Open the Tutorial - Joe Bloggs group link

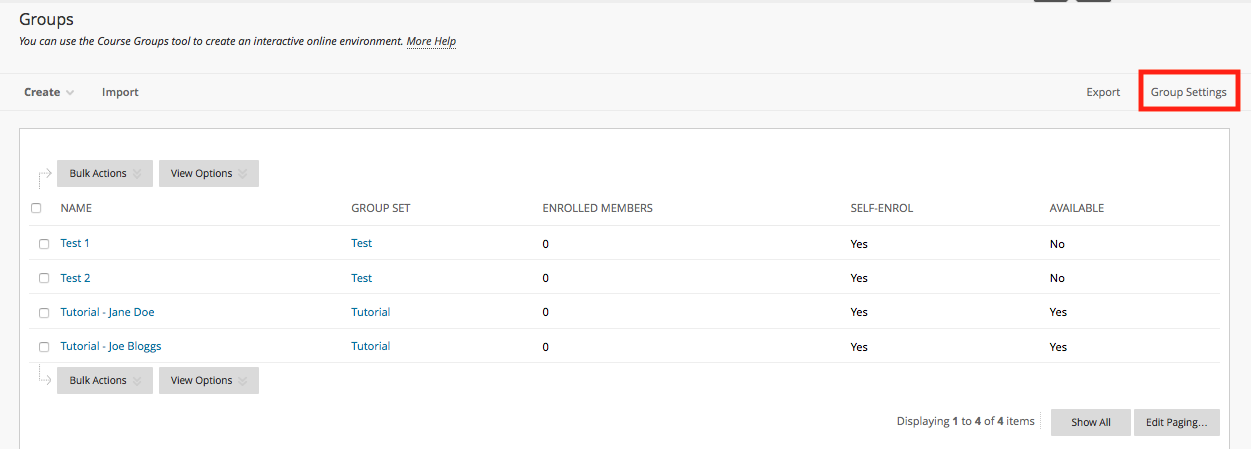tap(110, 346)
